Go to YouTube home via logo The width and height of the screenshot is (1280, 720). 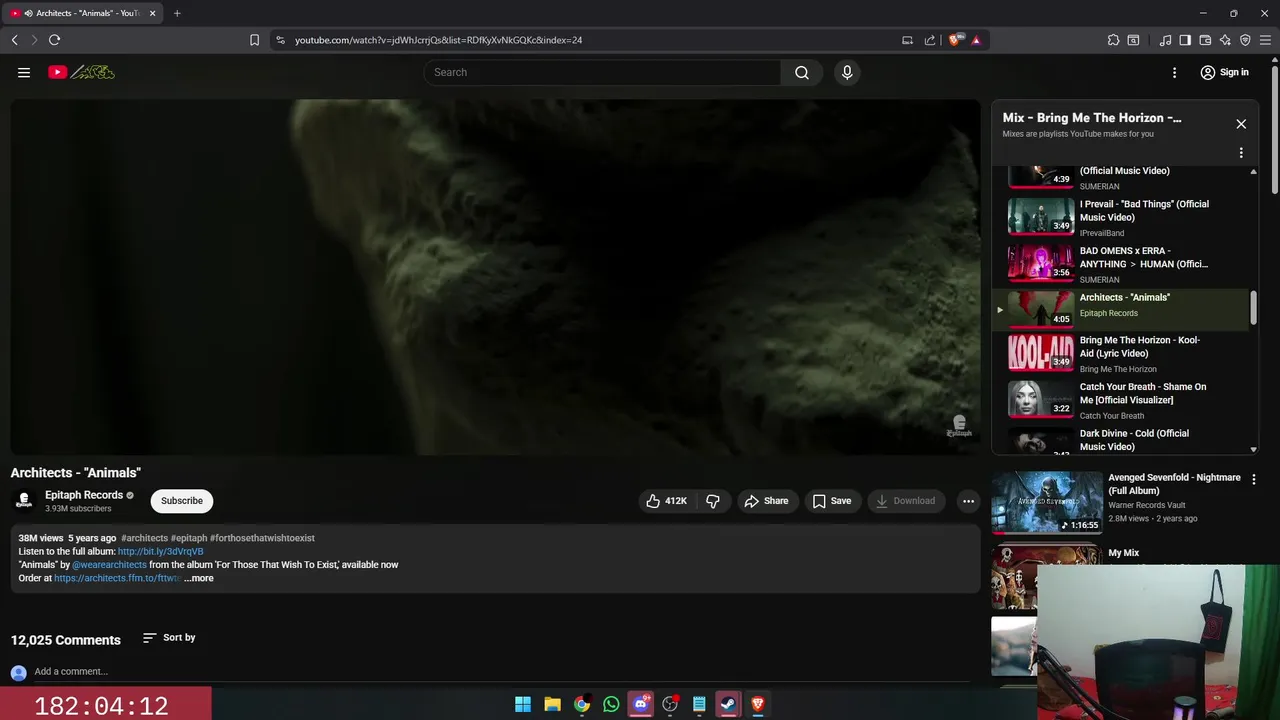pos(81,72)
